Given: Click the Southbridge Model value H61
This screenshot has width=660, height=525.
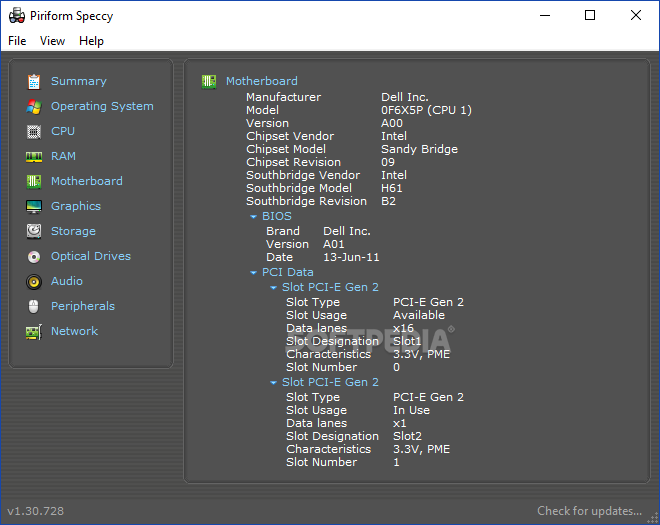Looking at the screenshot, I should point(391,188).
